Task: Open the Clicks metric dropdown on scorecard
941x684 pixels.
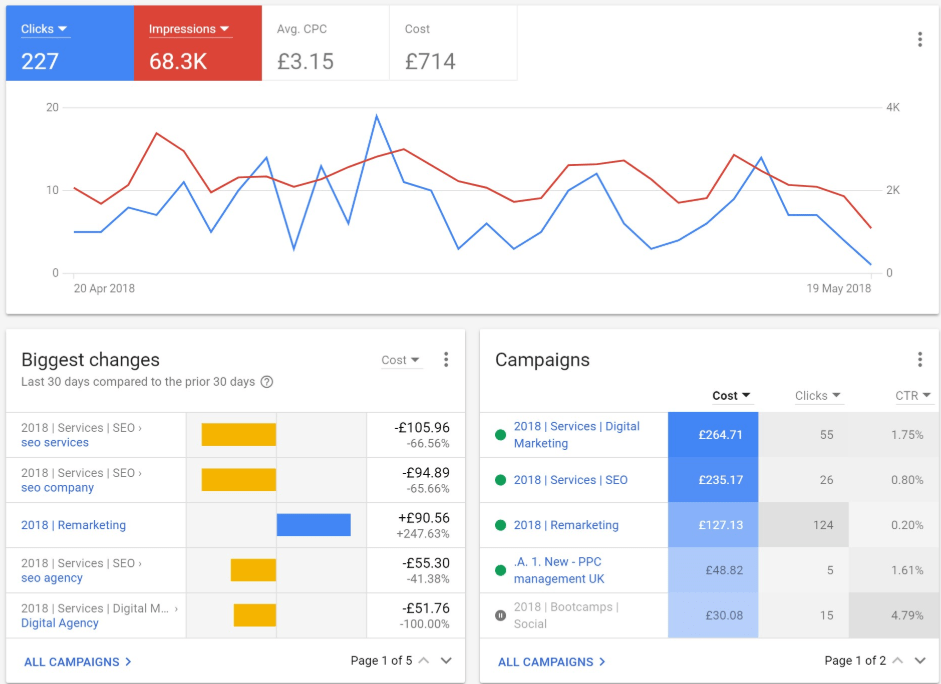Action: click(x=44, y=28)
